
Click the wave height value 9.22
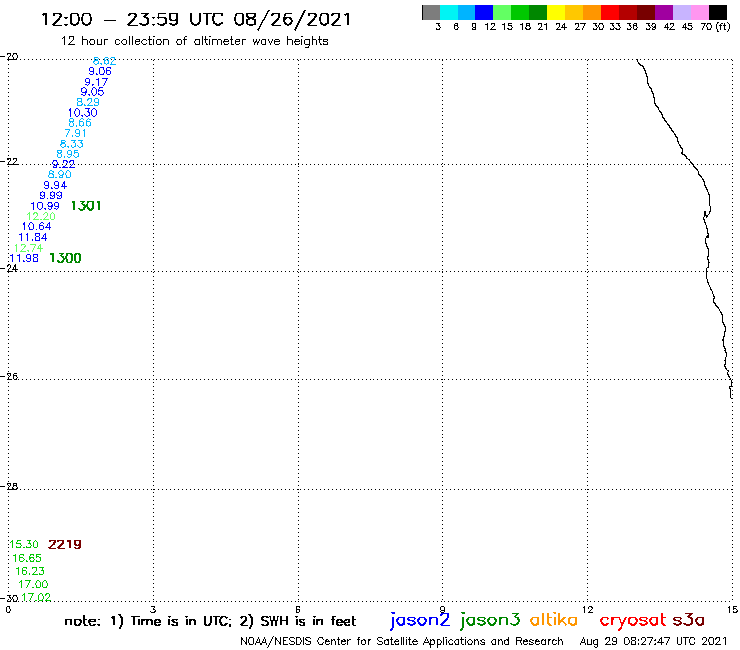click(x=63, y=164)
